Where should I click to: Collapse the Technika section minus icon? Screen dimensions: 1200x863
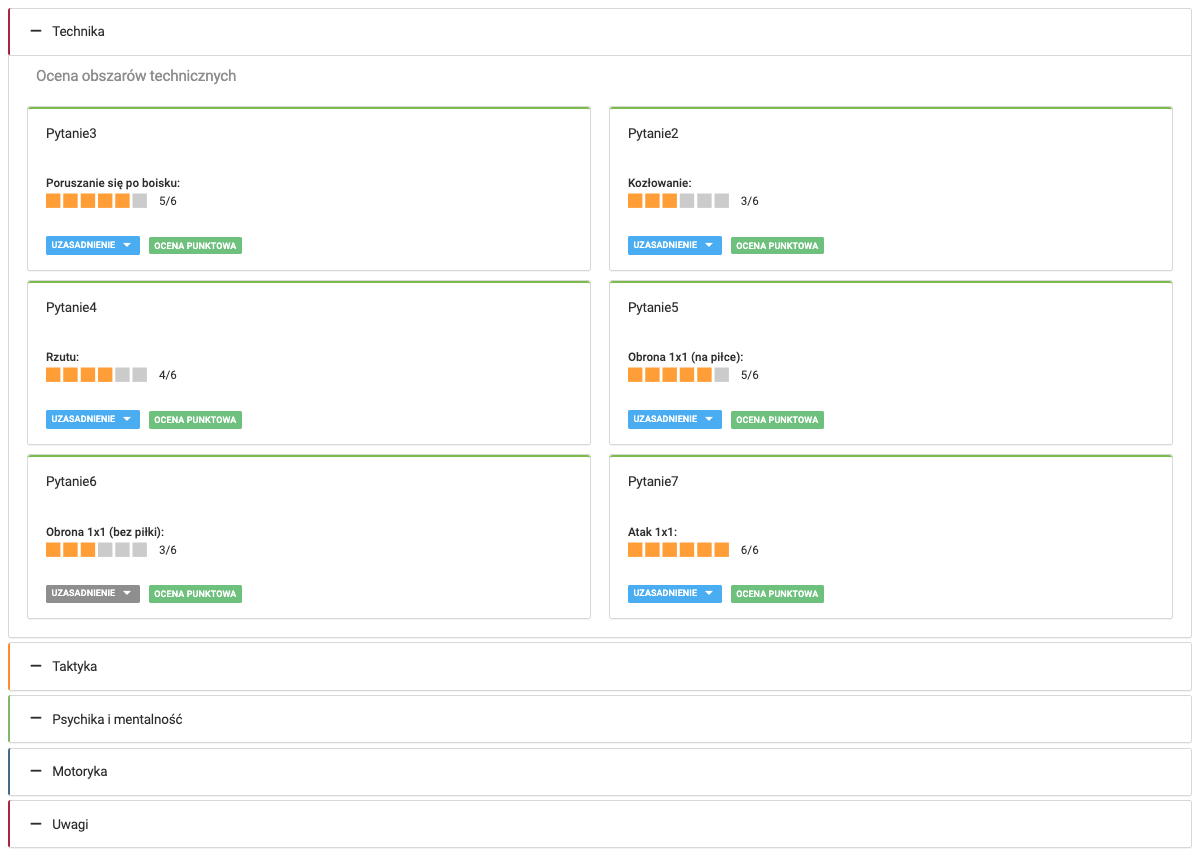[x=36, y=32]
